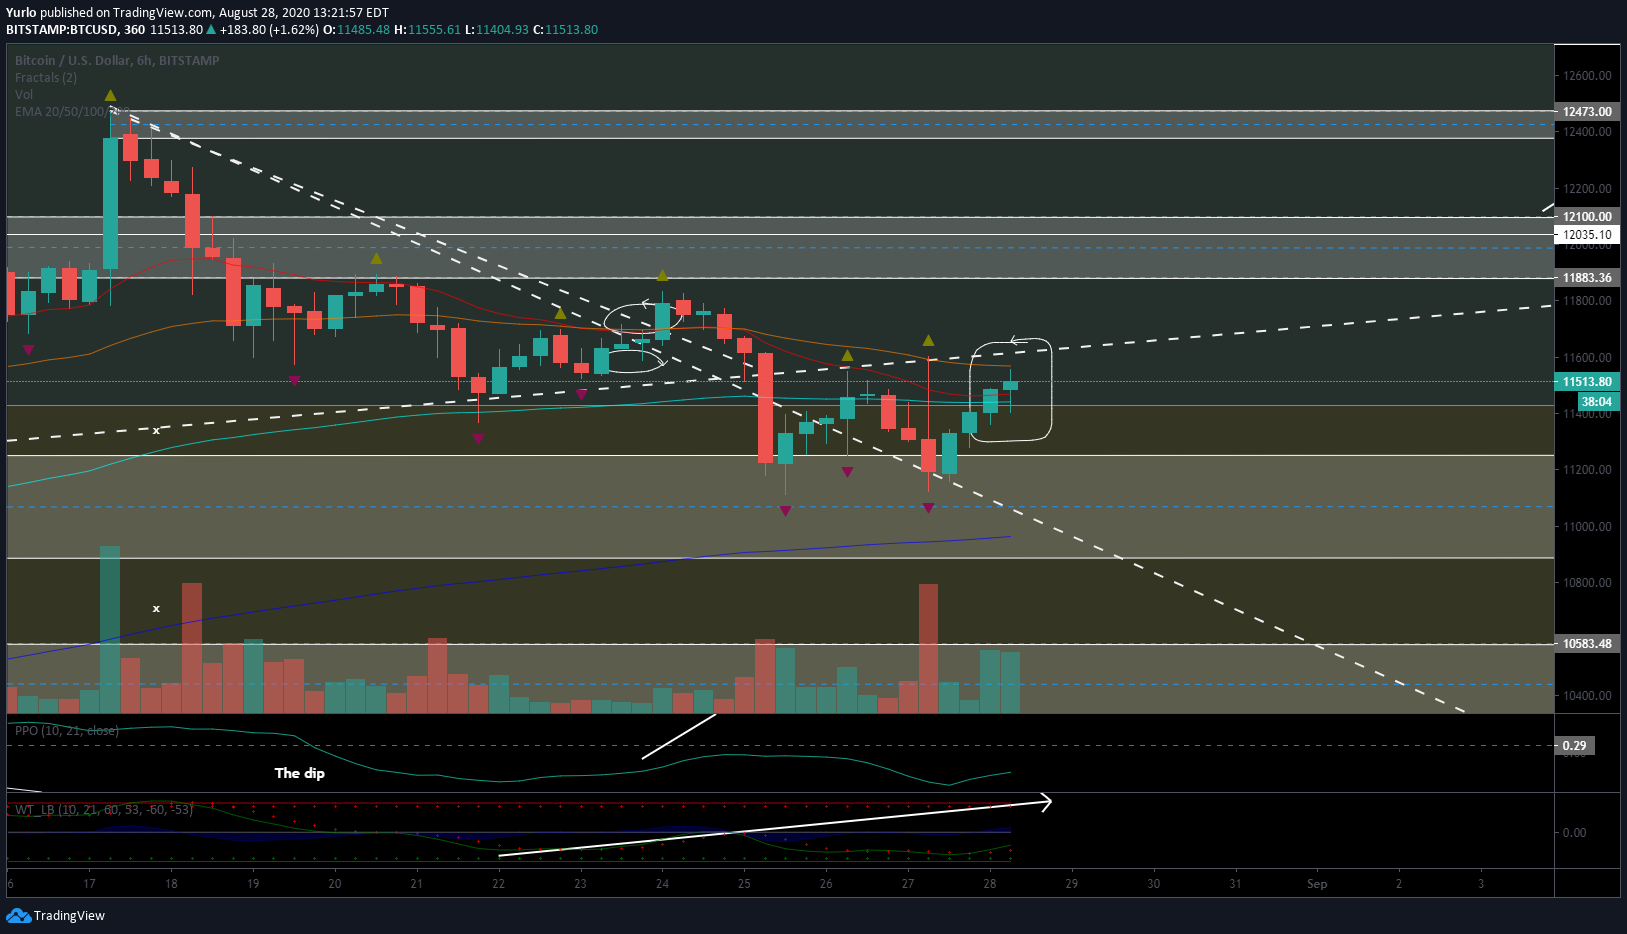Viewport: 1627px width, 934px height.
Task: Click date 27 on the time axis
Action: click(x=908, y=884)
